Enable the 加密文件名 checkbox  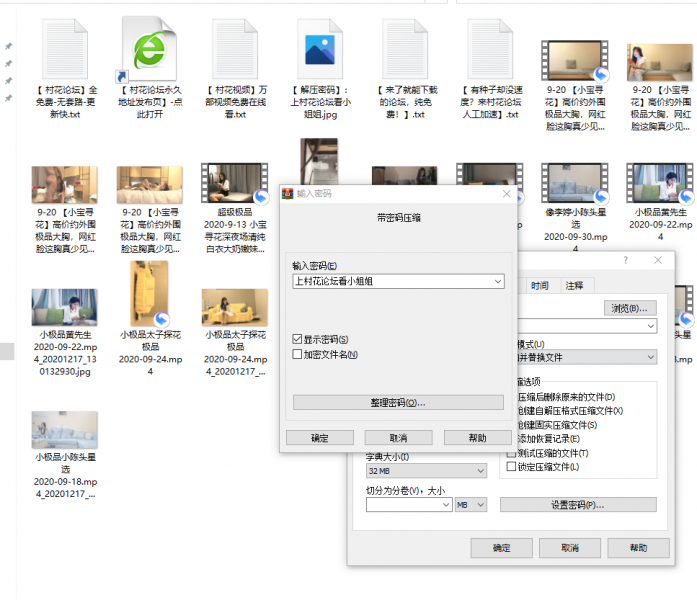(x=297, y=354)
